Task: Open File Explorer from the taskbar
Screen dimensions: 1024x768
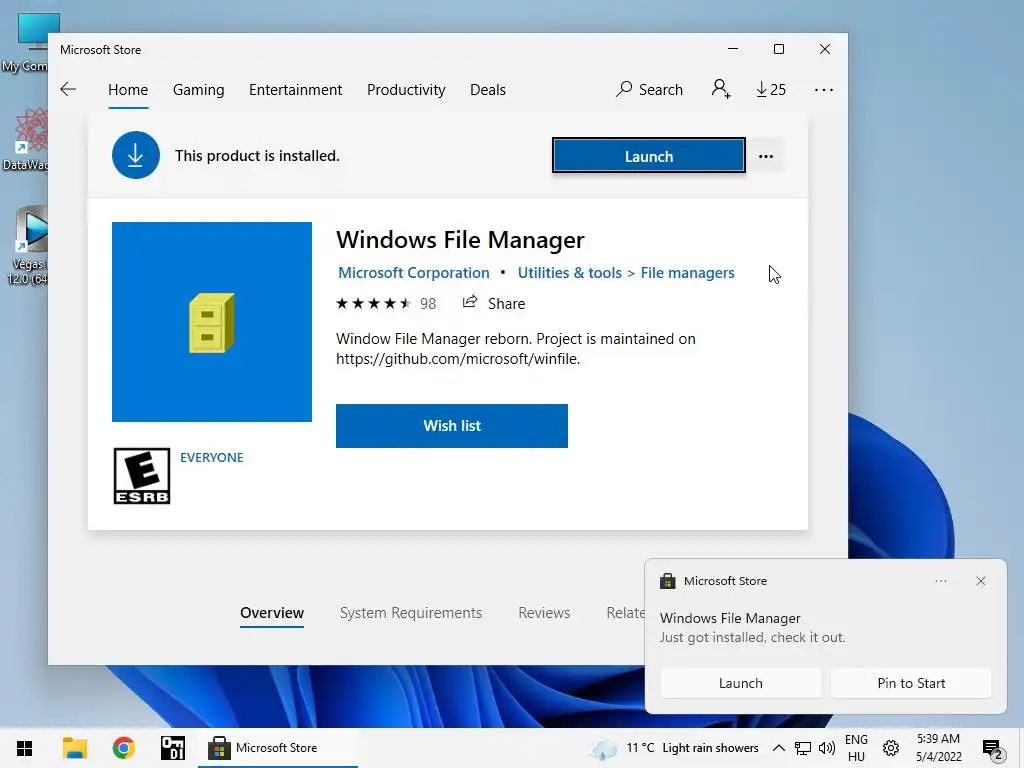Action: (x=74, y=748)
